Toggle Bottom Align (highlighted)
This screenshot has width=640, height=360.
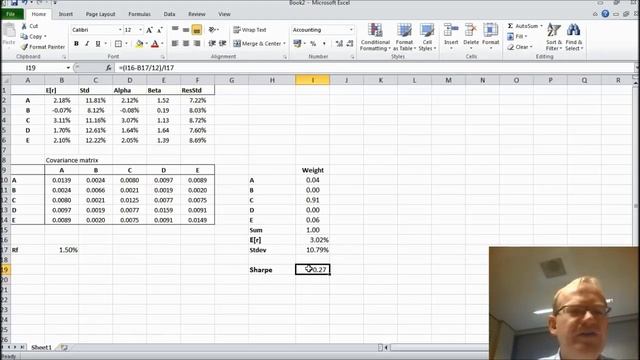click(x=197, y=30)
